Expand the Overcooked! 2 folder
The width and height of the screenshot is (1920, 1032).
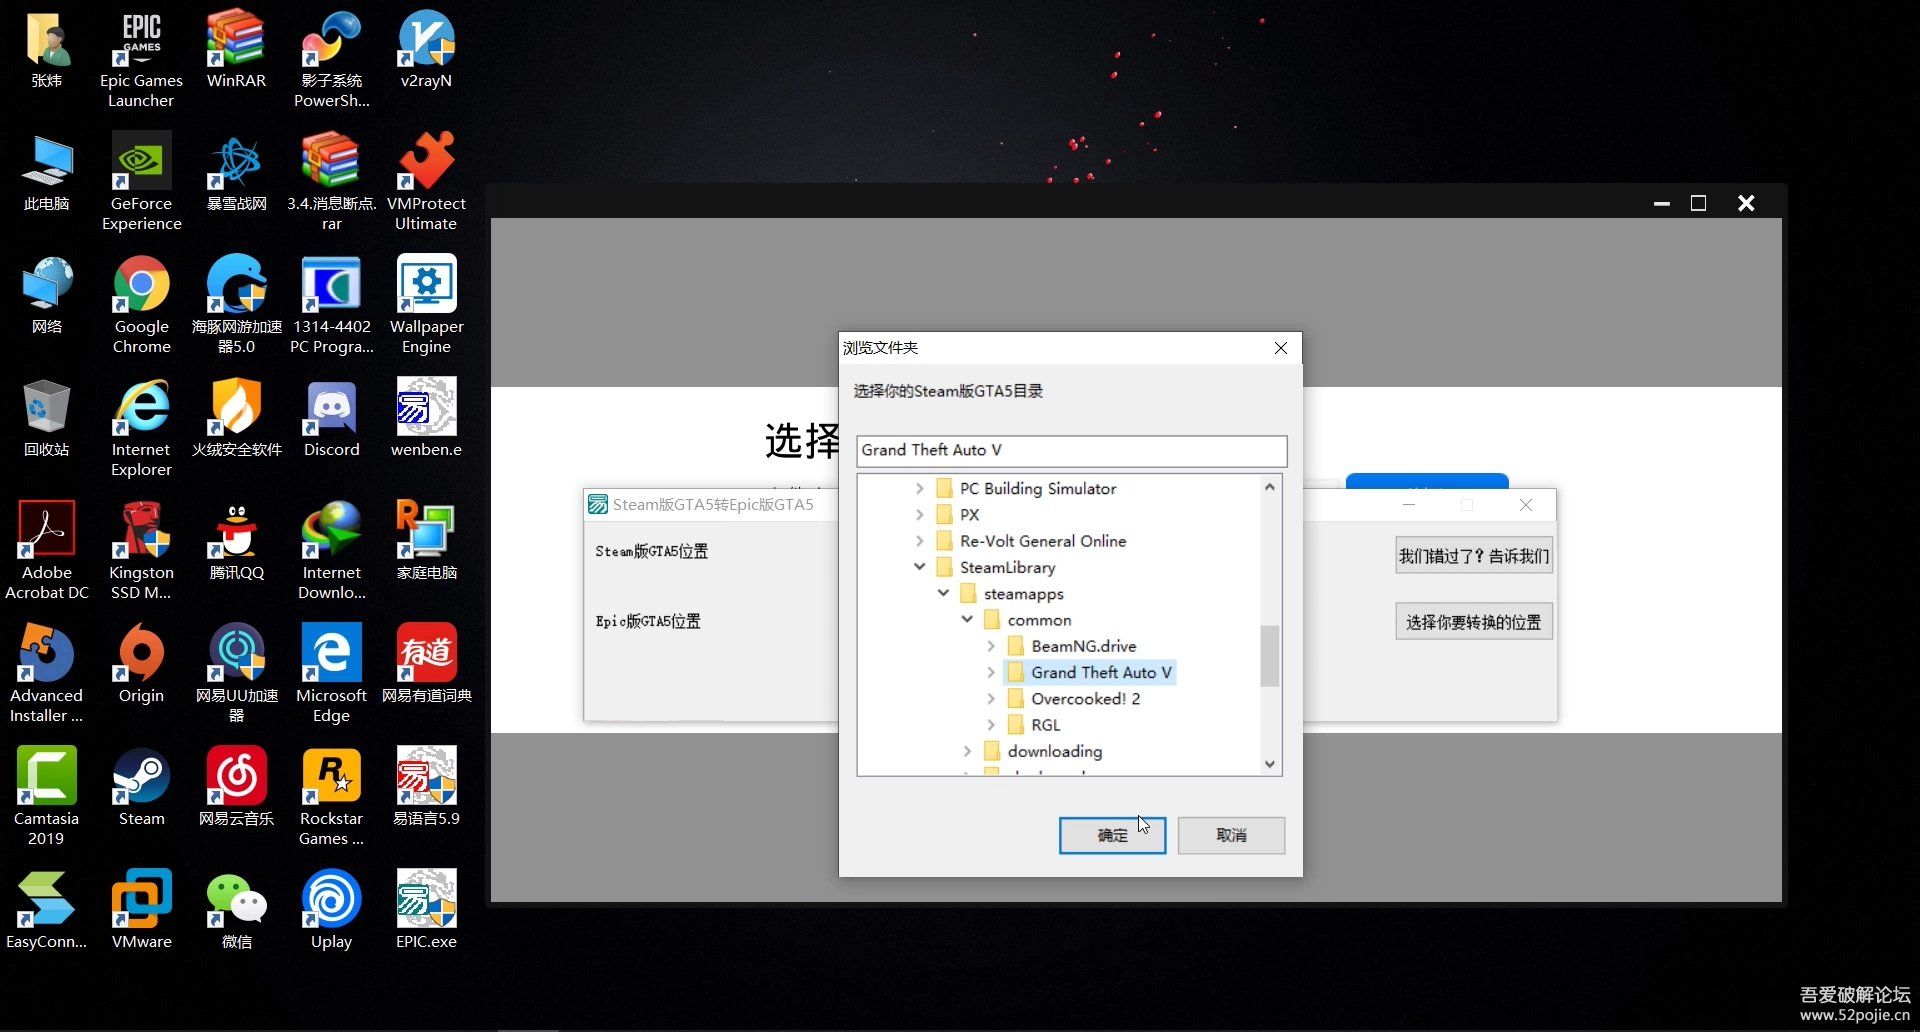991,699
